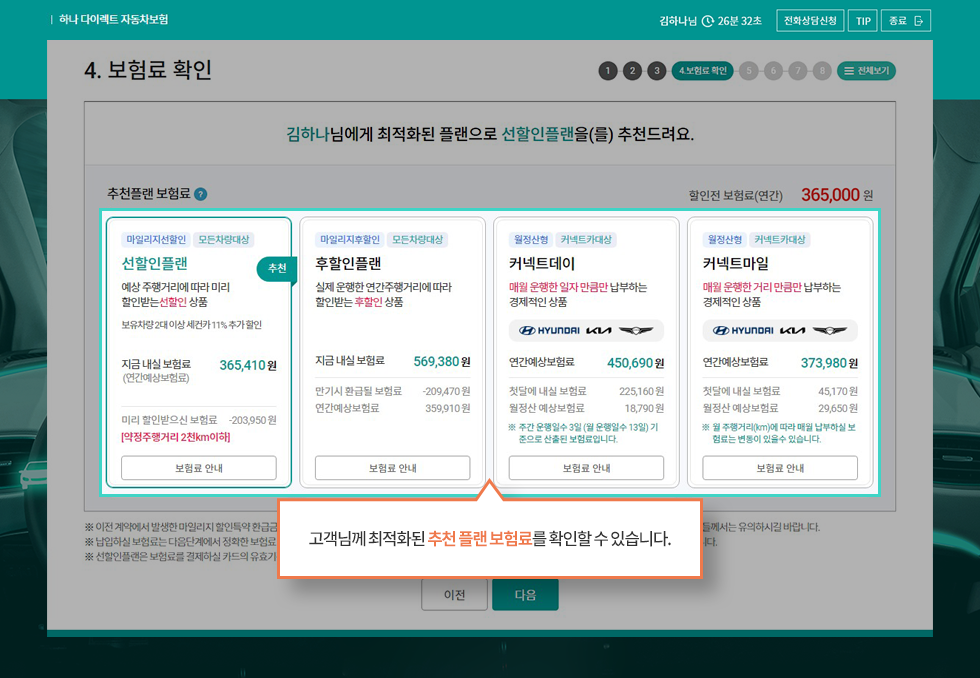Click 종료 to exit the application
The width and height of the screenshot is (980, 678).
906,21
